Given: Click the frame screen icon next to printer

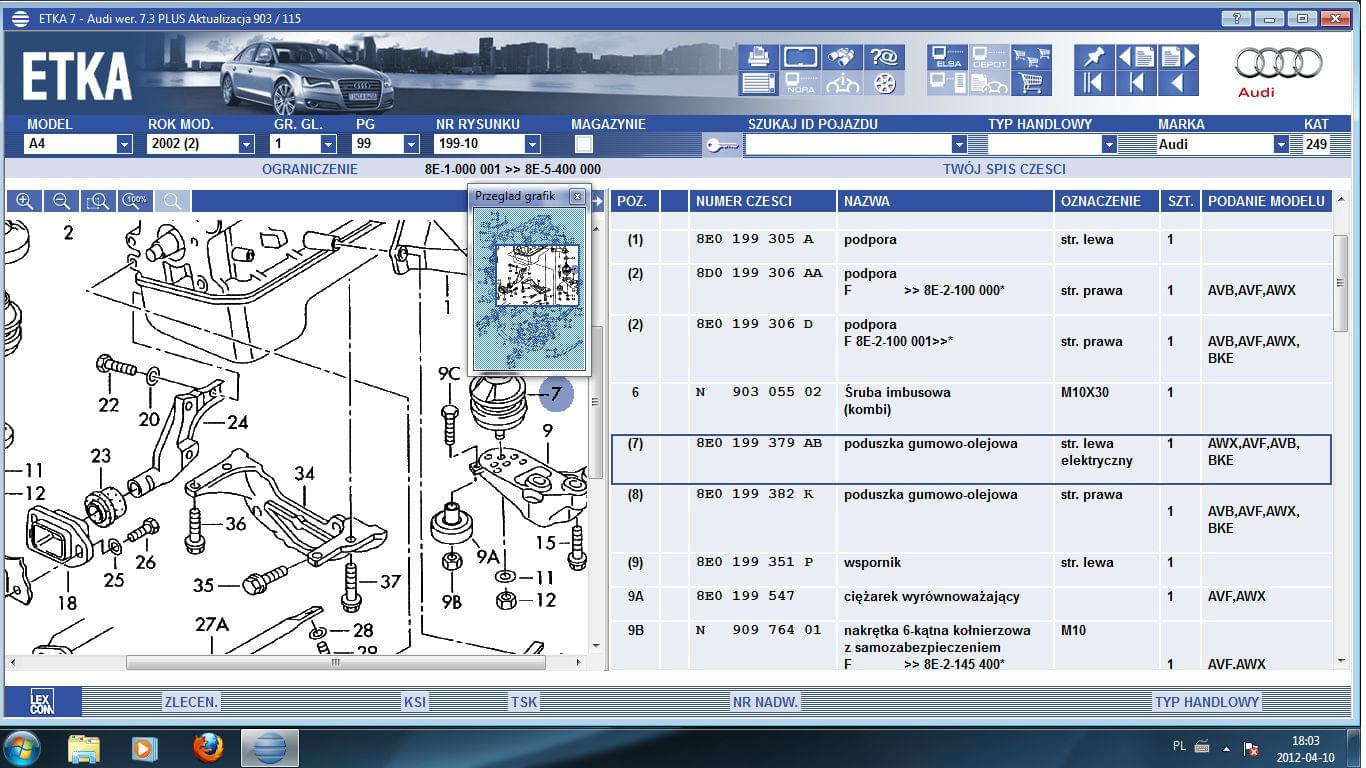Looking at the screenshot, I should pos(801,57).
